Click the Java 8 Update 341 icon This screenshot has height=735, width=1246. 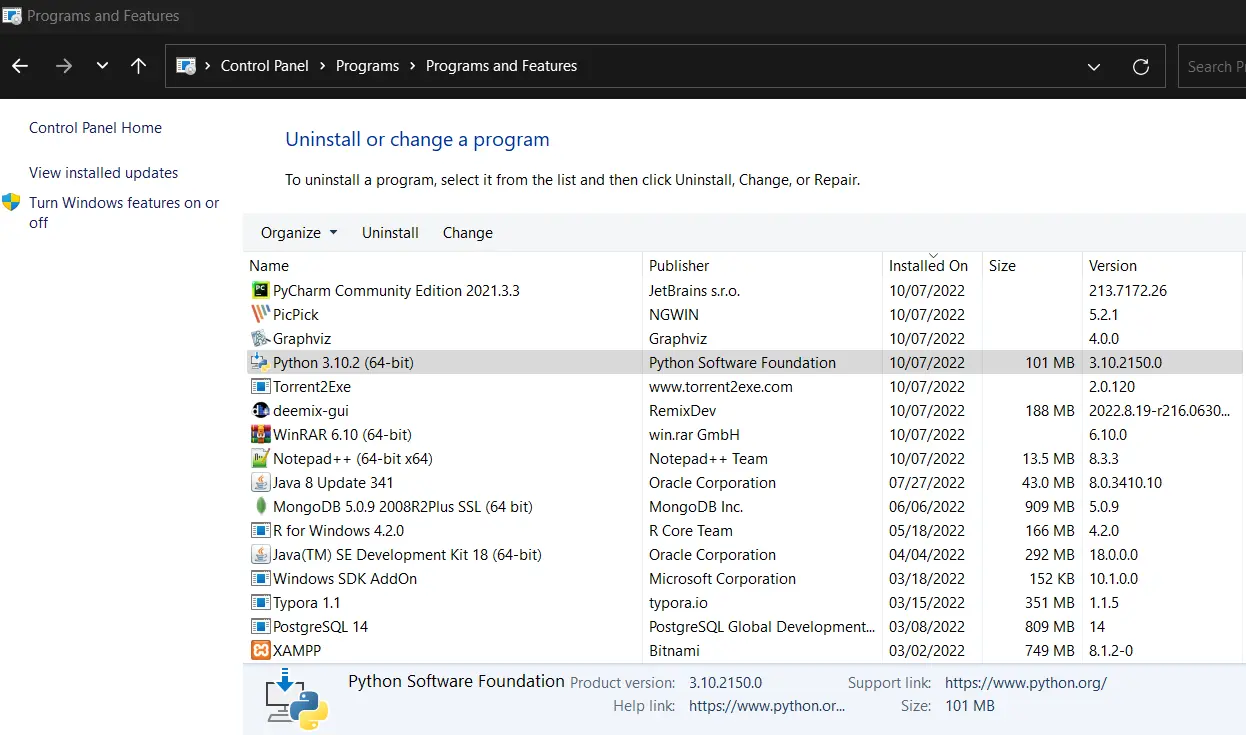[260, 483]
